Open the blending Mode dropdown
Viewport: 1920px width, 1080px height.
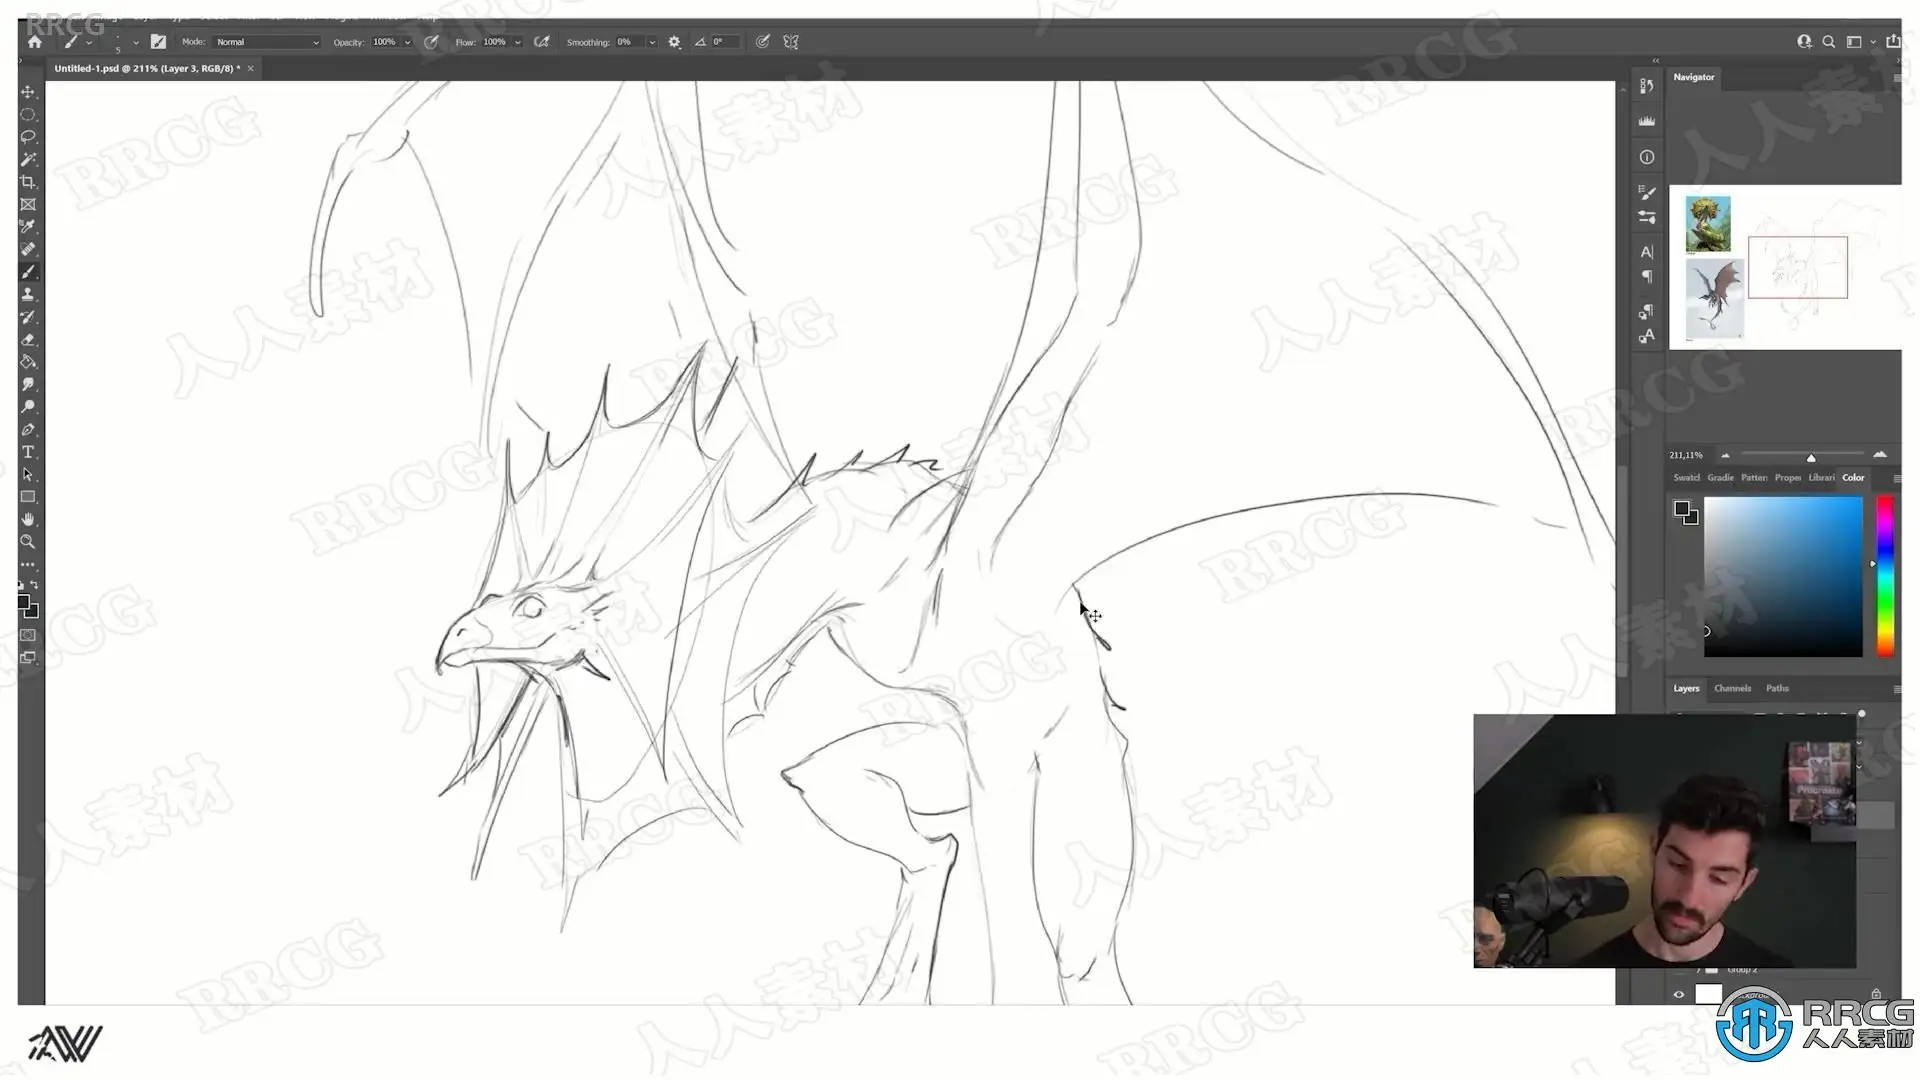tap(267, 42)
